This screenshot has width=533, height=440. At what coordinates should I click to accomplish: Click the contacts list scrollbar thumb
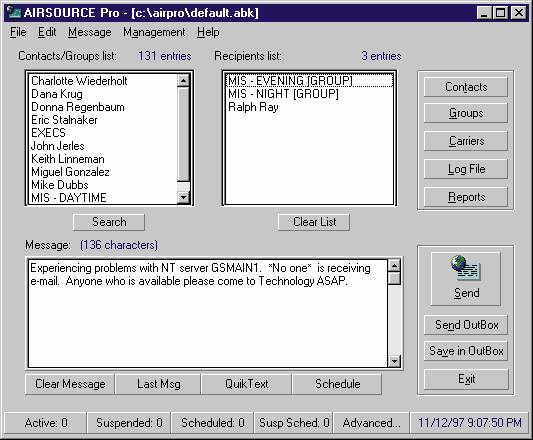pyautogui.click(x=183, y=134)
